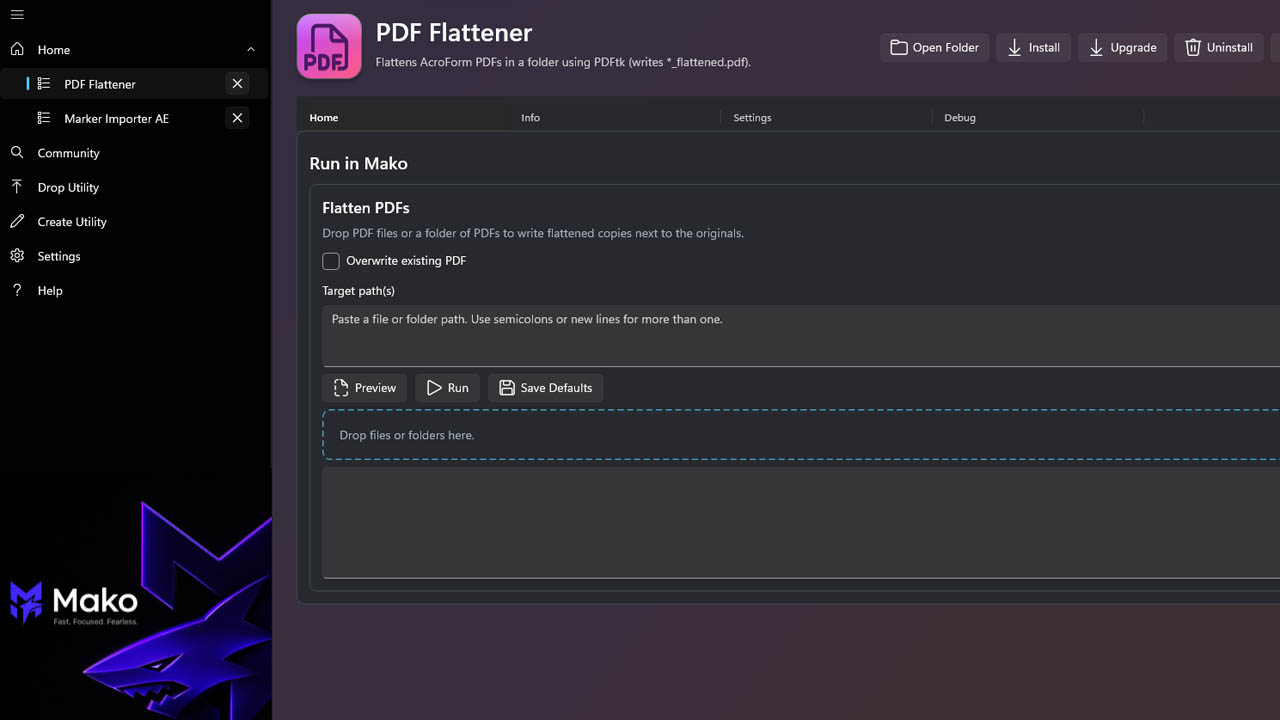Enable Overwrite existing PDF checkbox
Screen dimensions: 1280x720
pyautogui.click(x=331, y=261)
